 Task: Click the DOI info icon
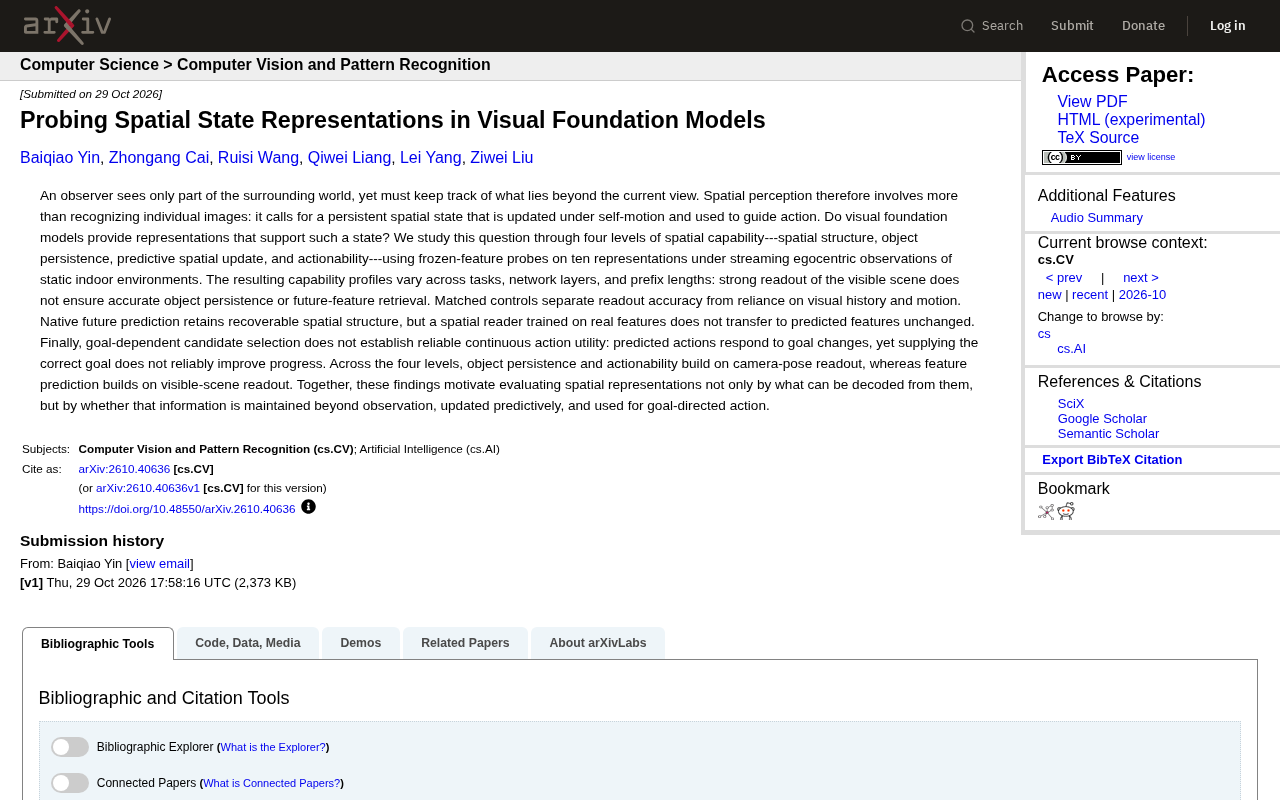click(x=308, y=507)
